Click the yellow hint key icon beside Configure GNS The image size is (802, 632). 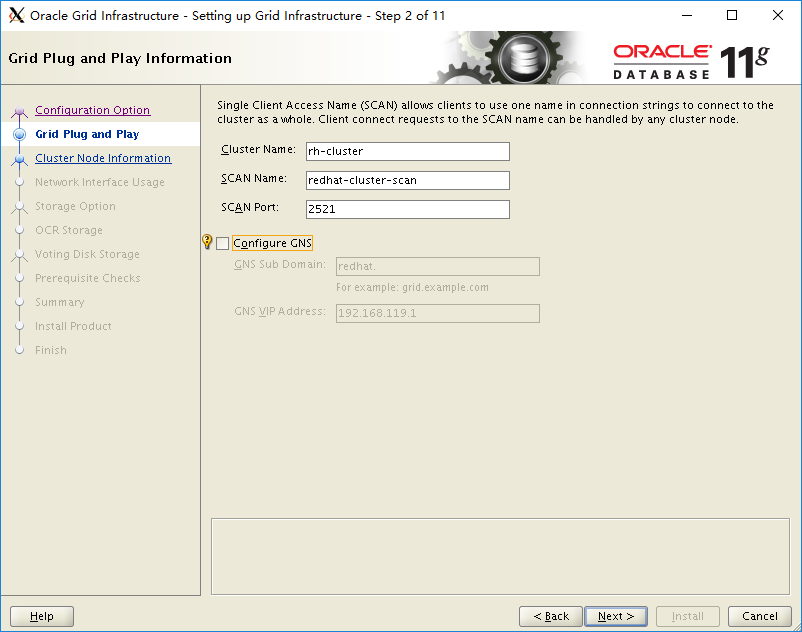point(207,241)
